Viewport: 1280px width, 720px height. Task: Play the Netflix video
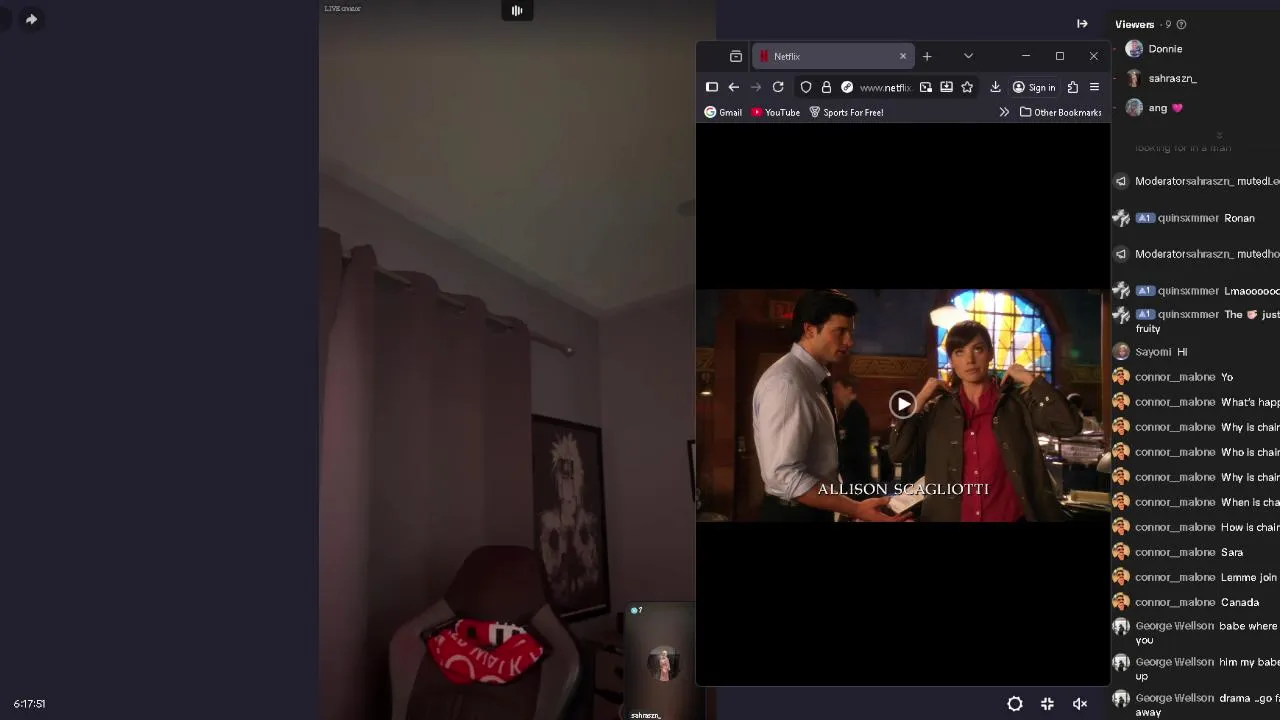pos(903,404)
